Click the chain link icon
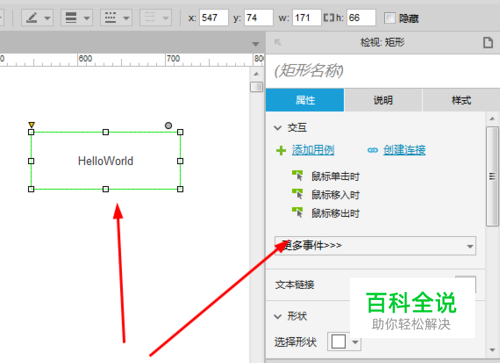 tap(373, 150)
